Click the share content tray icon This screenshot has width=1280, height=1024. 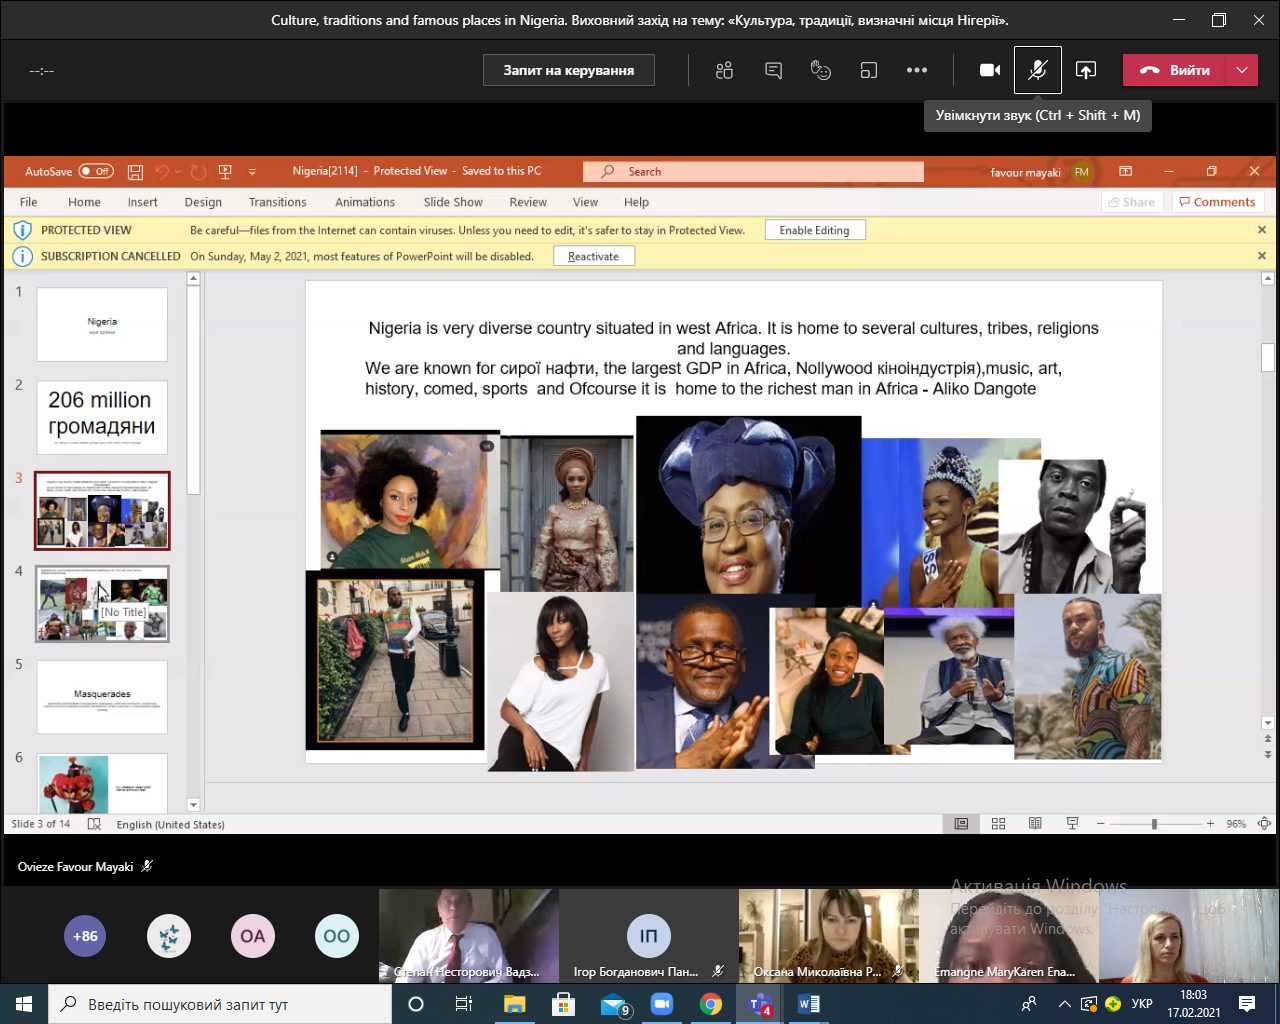click(1086, 70)
